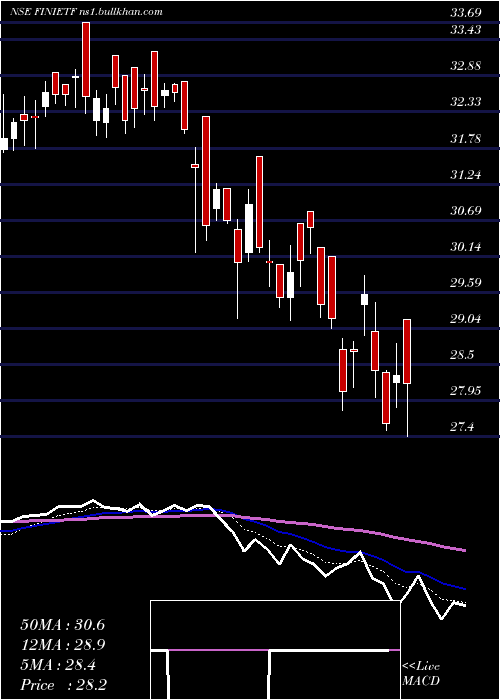
Task: Click the 27.95 price axis label
Action: click(466, 391)
